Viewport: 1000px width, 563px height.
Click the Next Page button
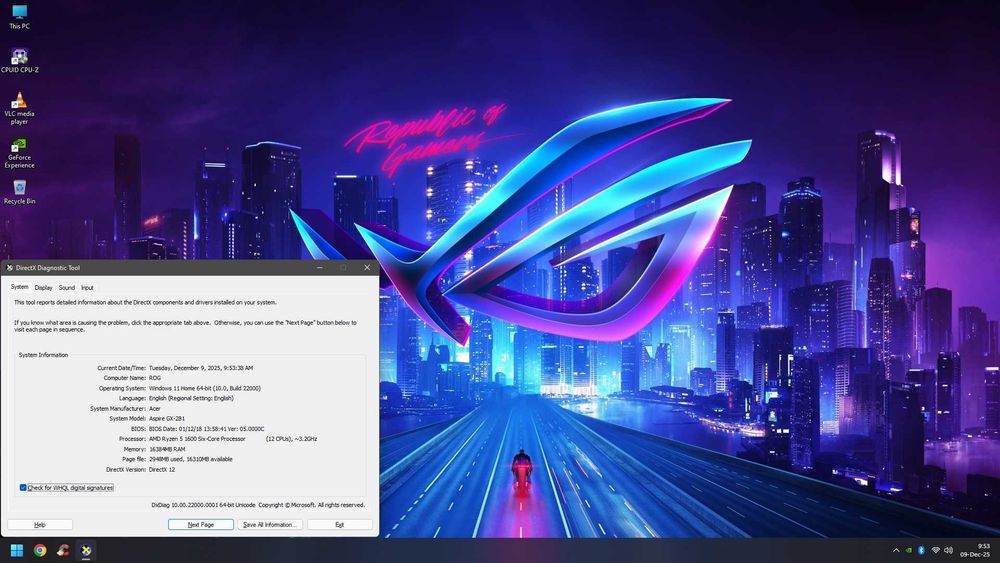pyautogui.click(x=201, y=525)
